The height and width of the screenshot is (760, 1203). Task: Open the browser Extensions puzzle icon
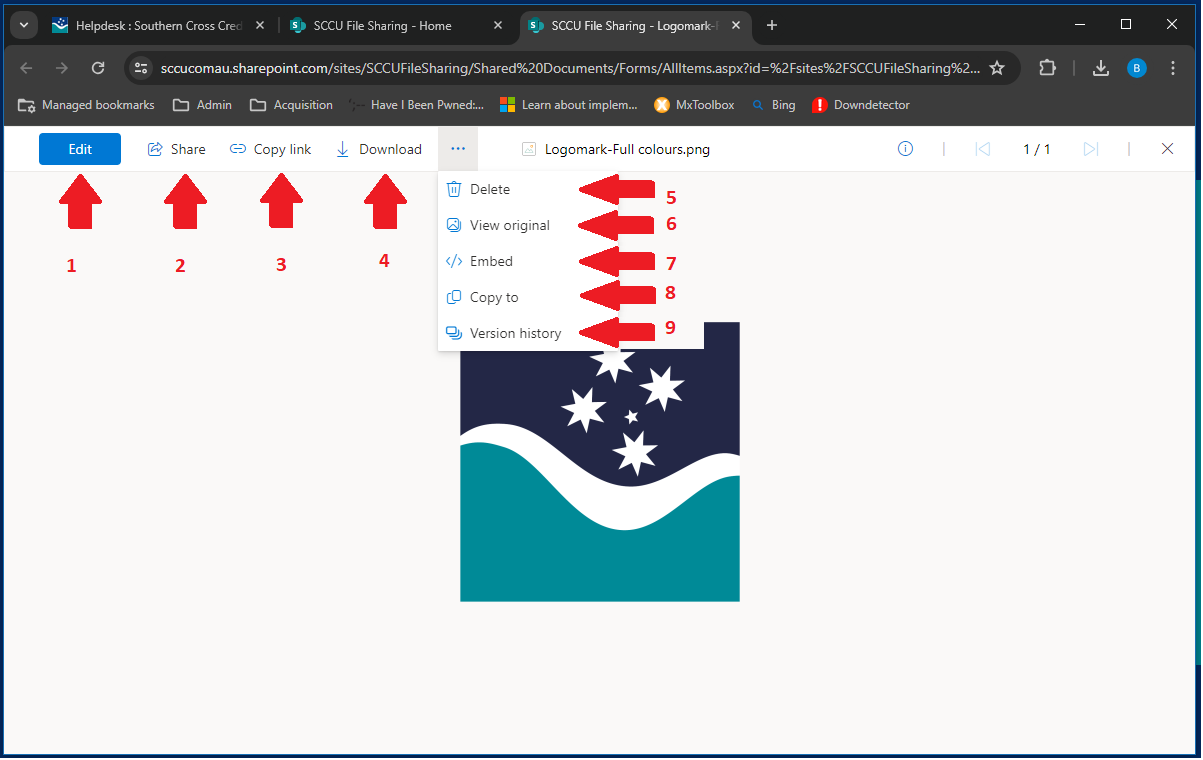[x=1047, y=68]
